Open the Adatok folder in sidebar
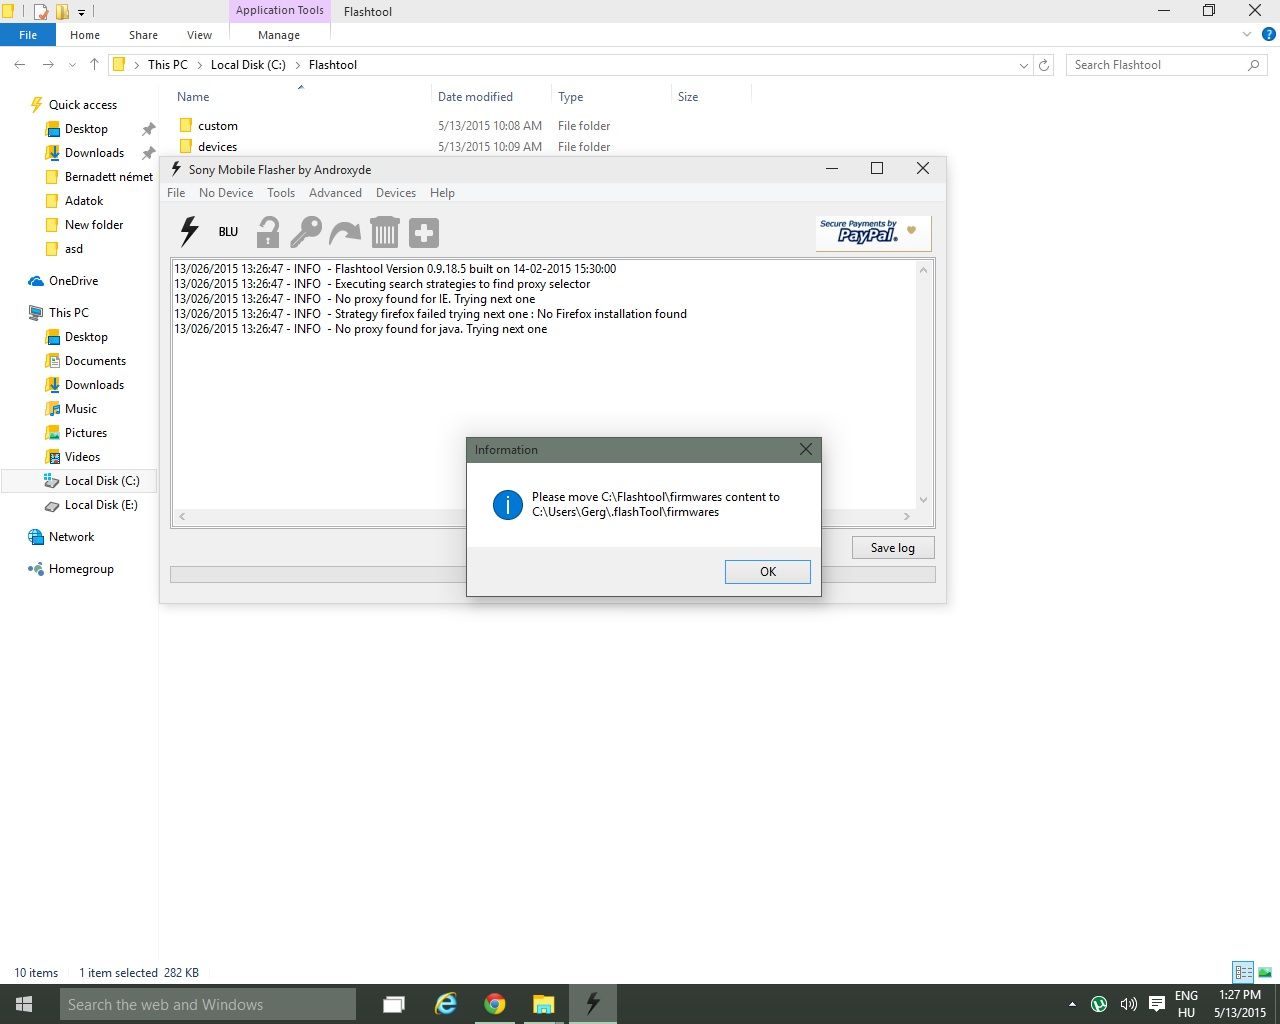Viewport: 1280px width, 1024px height. point(84,201)
